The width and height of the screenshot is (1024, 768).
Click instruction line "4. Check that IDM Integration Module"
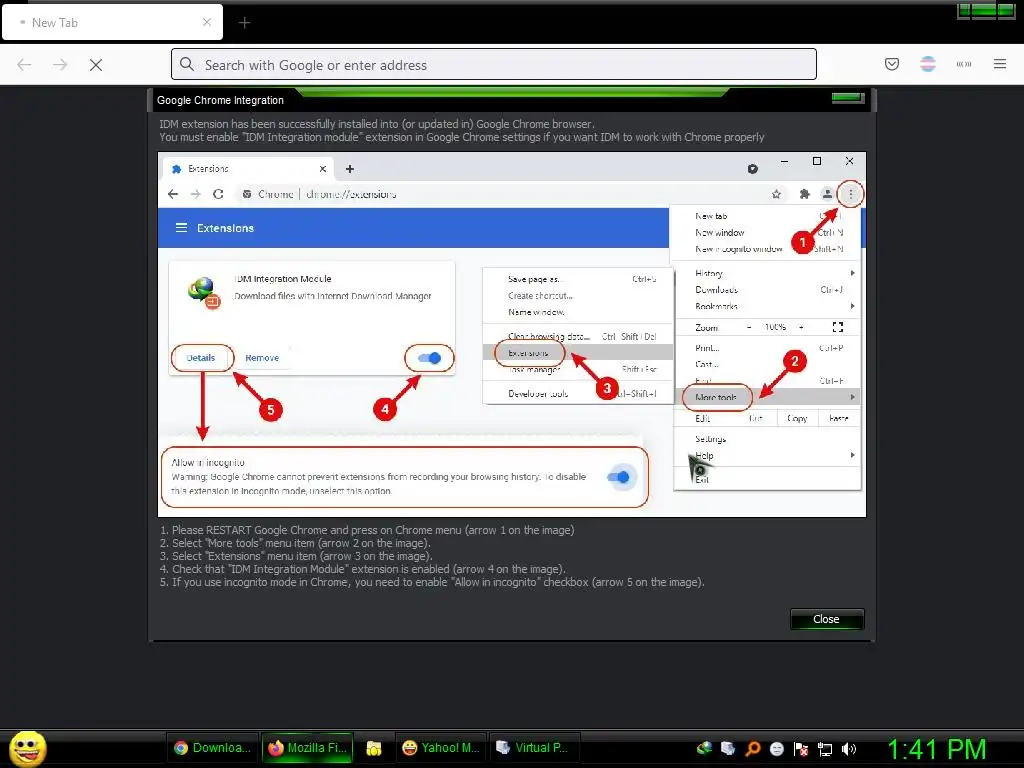click(x=363, y=569)
